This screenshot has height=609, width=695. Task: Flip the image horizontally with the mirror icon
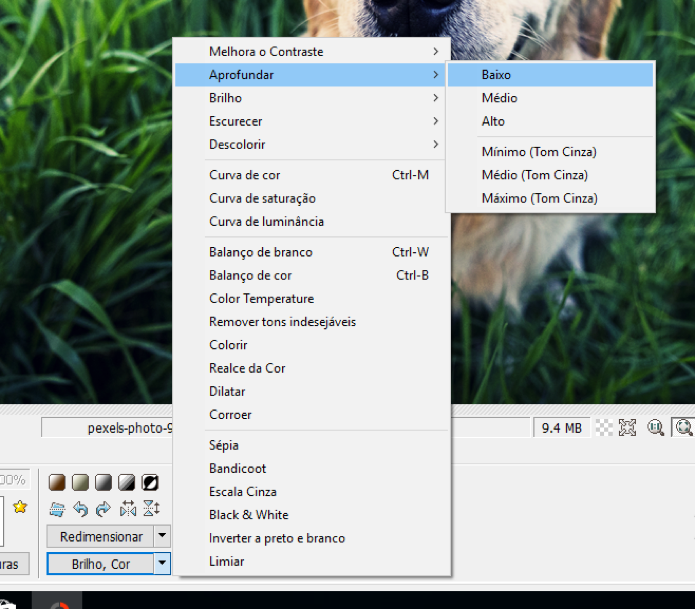coord(128,509)
